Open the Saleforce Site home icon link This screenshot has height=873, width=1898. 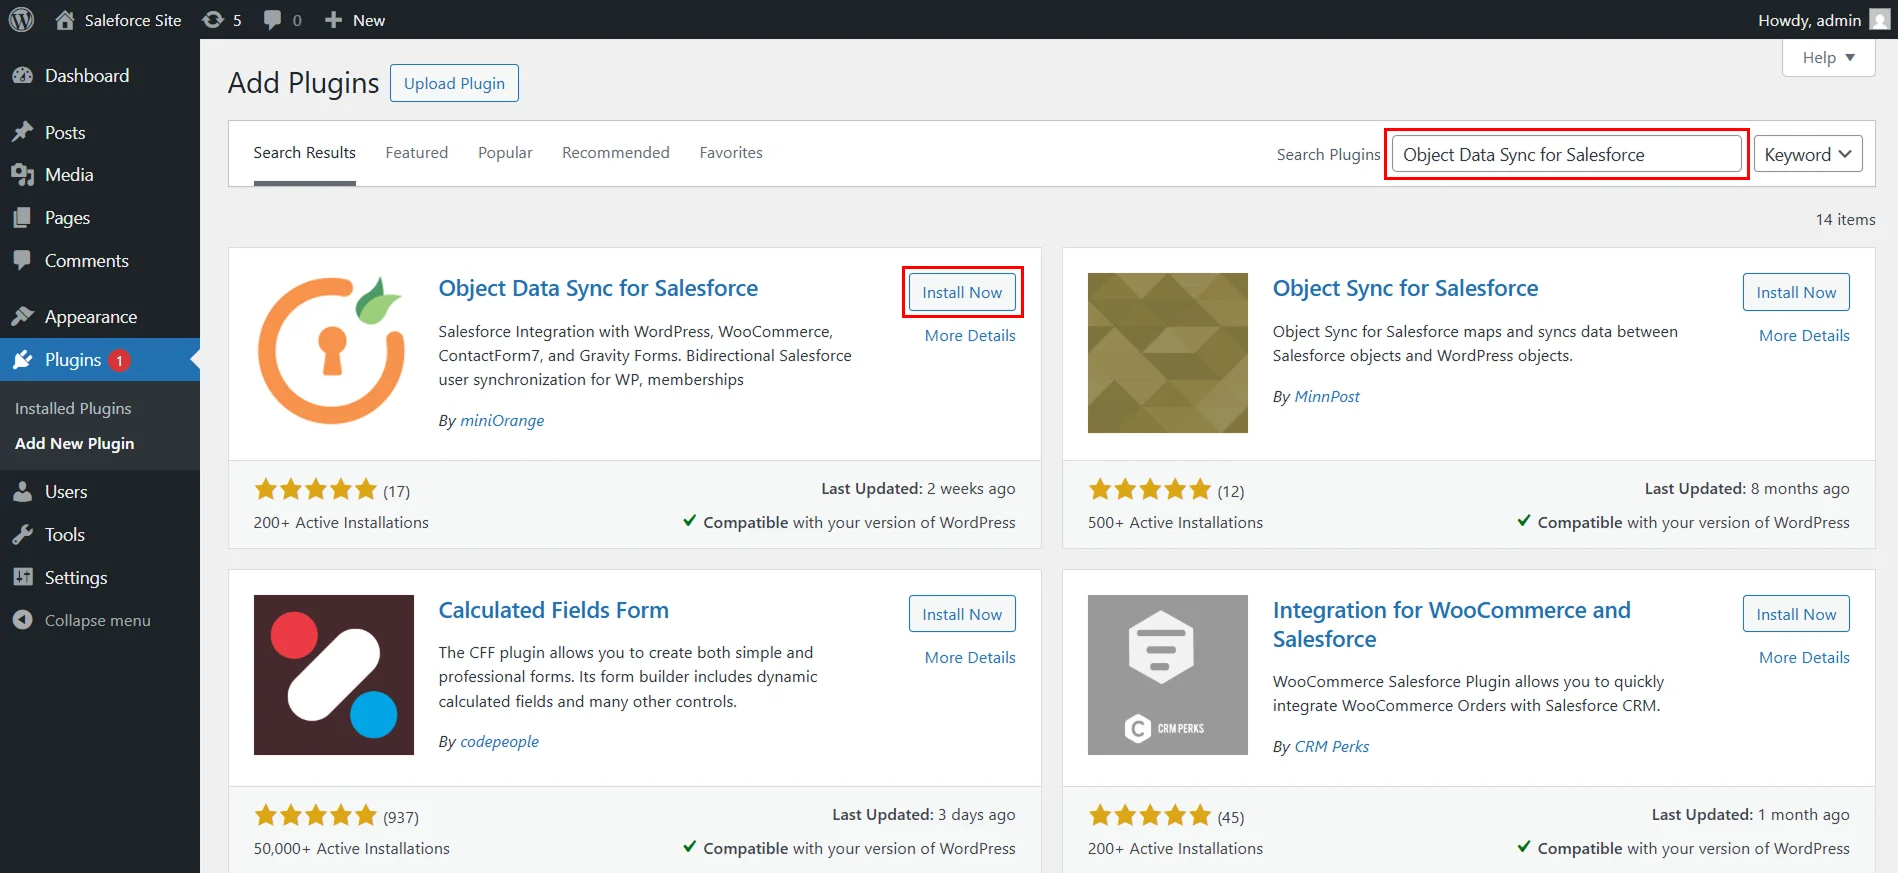[x=65, y=20]
